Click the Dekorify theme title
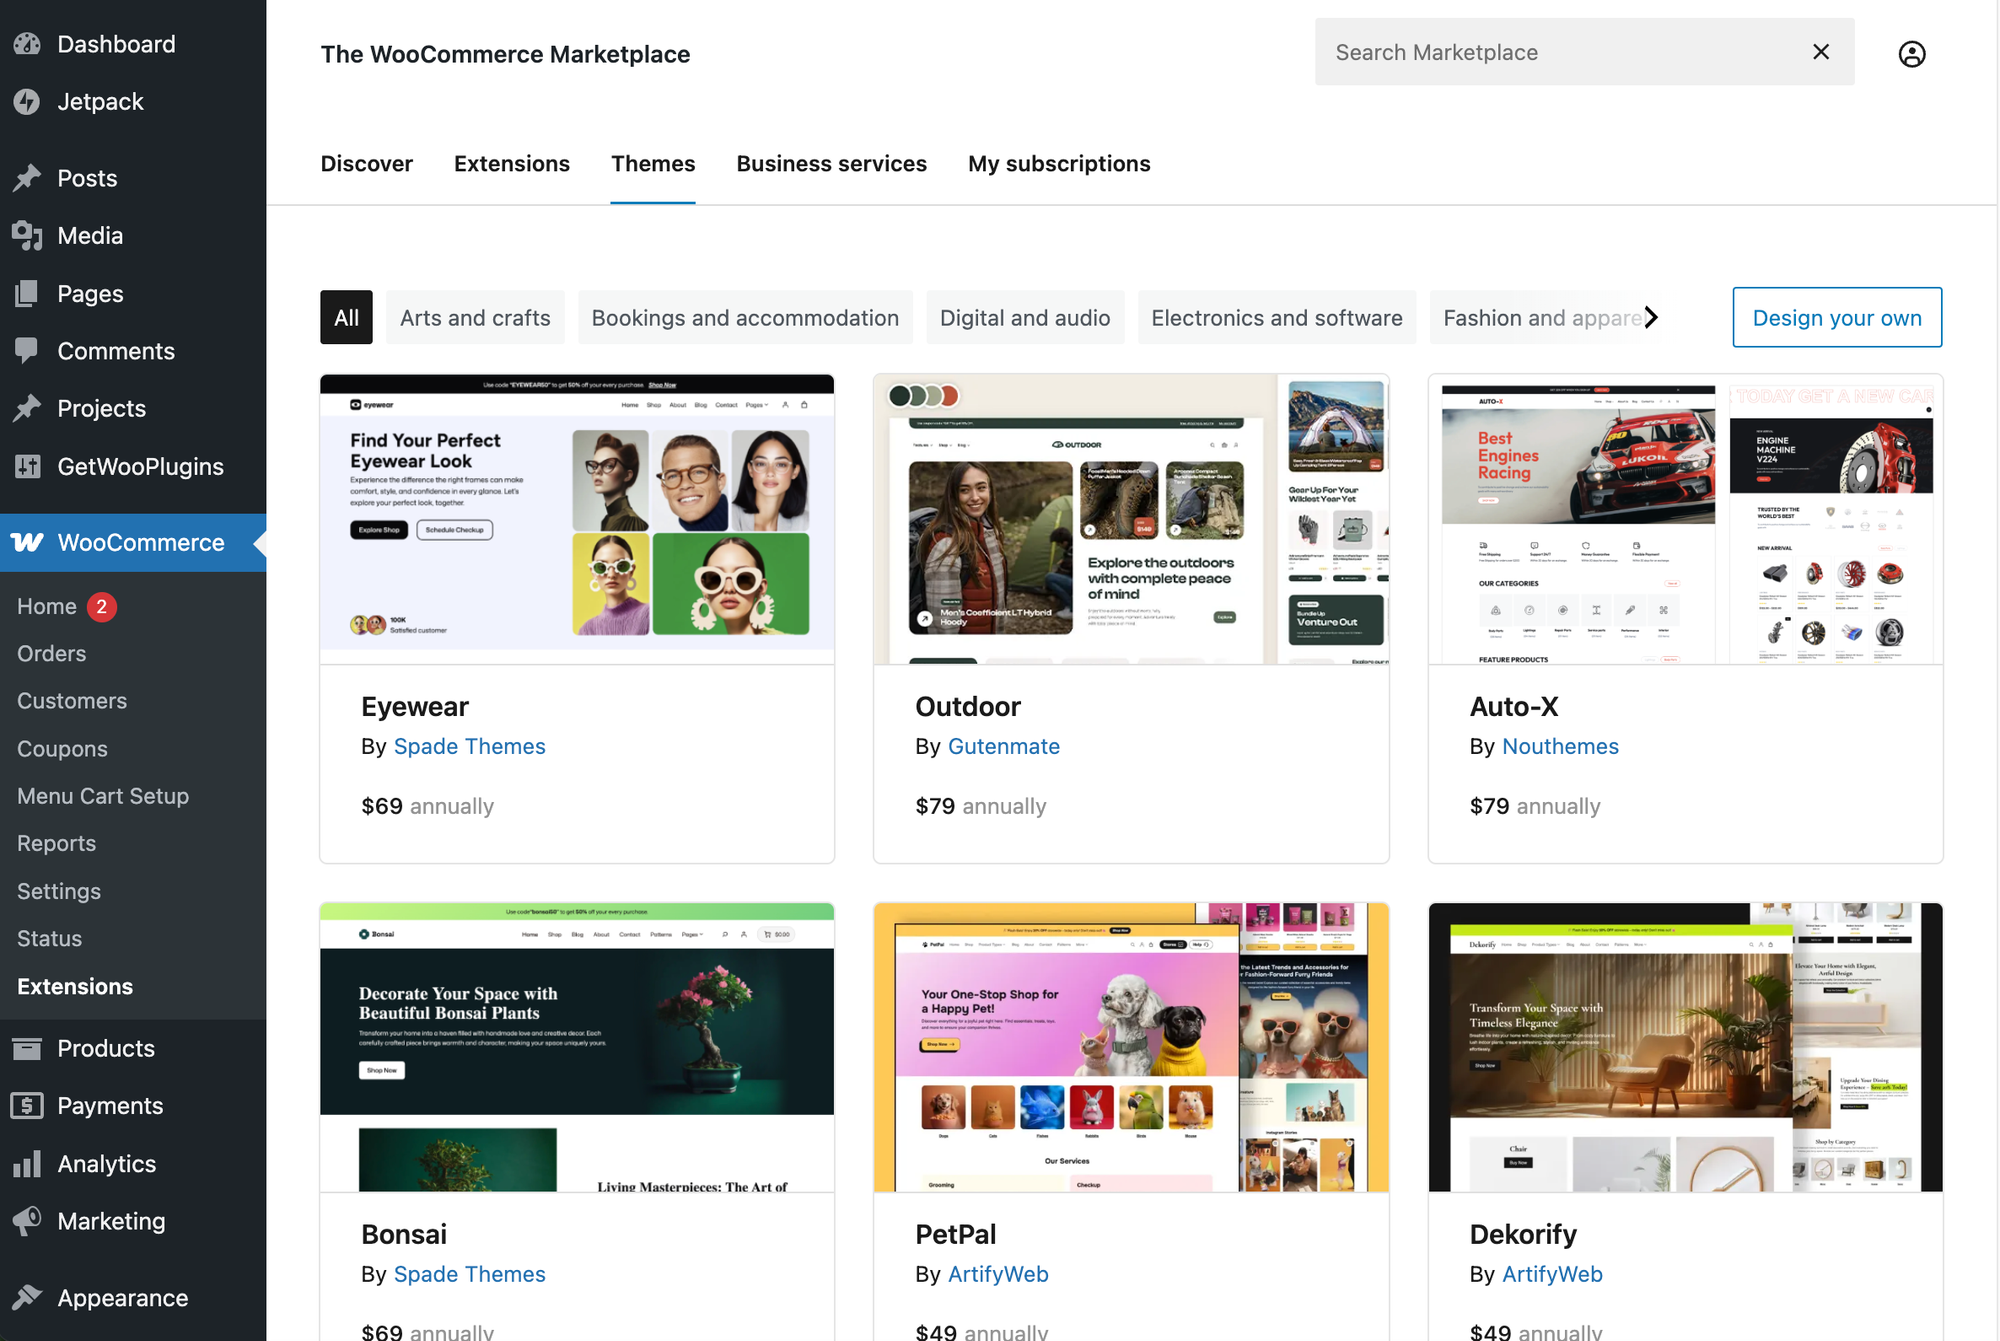 pos(1523,1235)
